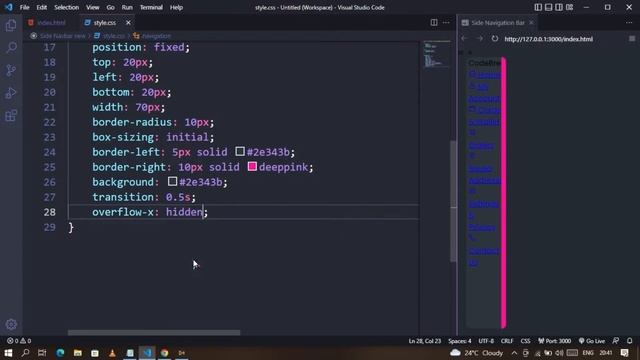Click the navigation selector breadcrumb

pyautogui.click(x=153, y=36)
